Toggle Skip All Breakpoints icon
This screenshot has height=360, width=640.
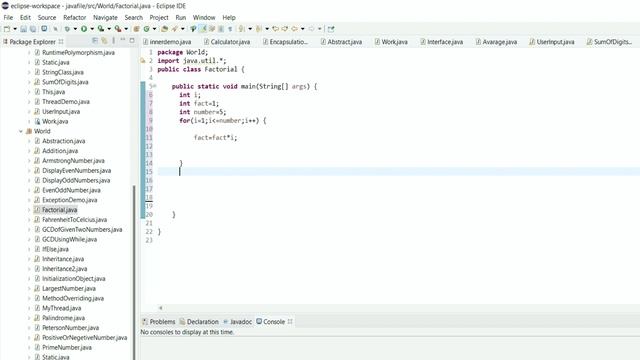(x=56, y=29)
